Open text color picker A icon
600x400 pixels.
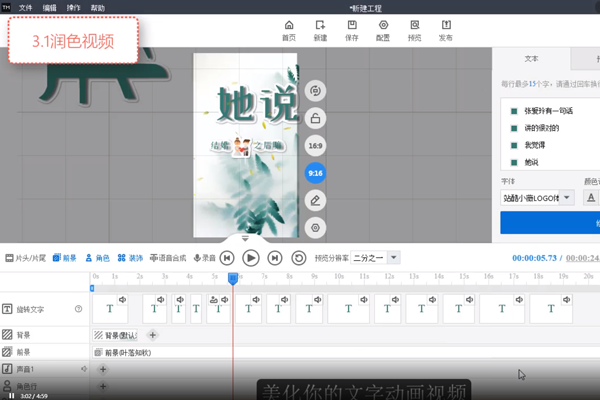click(x=591, y=198)
